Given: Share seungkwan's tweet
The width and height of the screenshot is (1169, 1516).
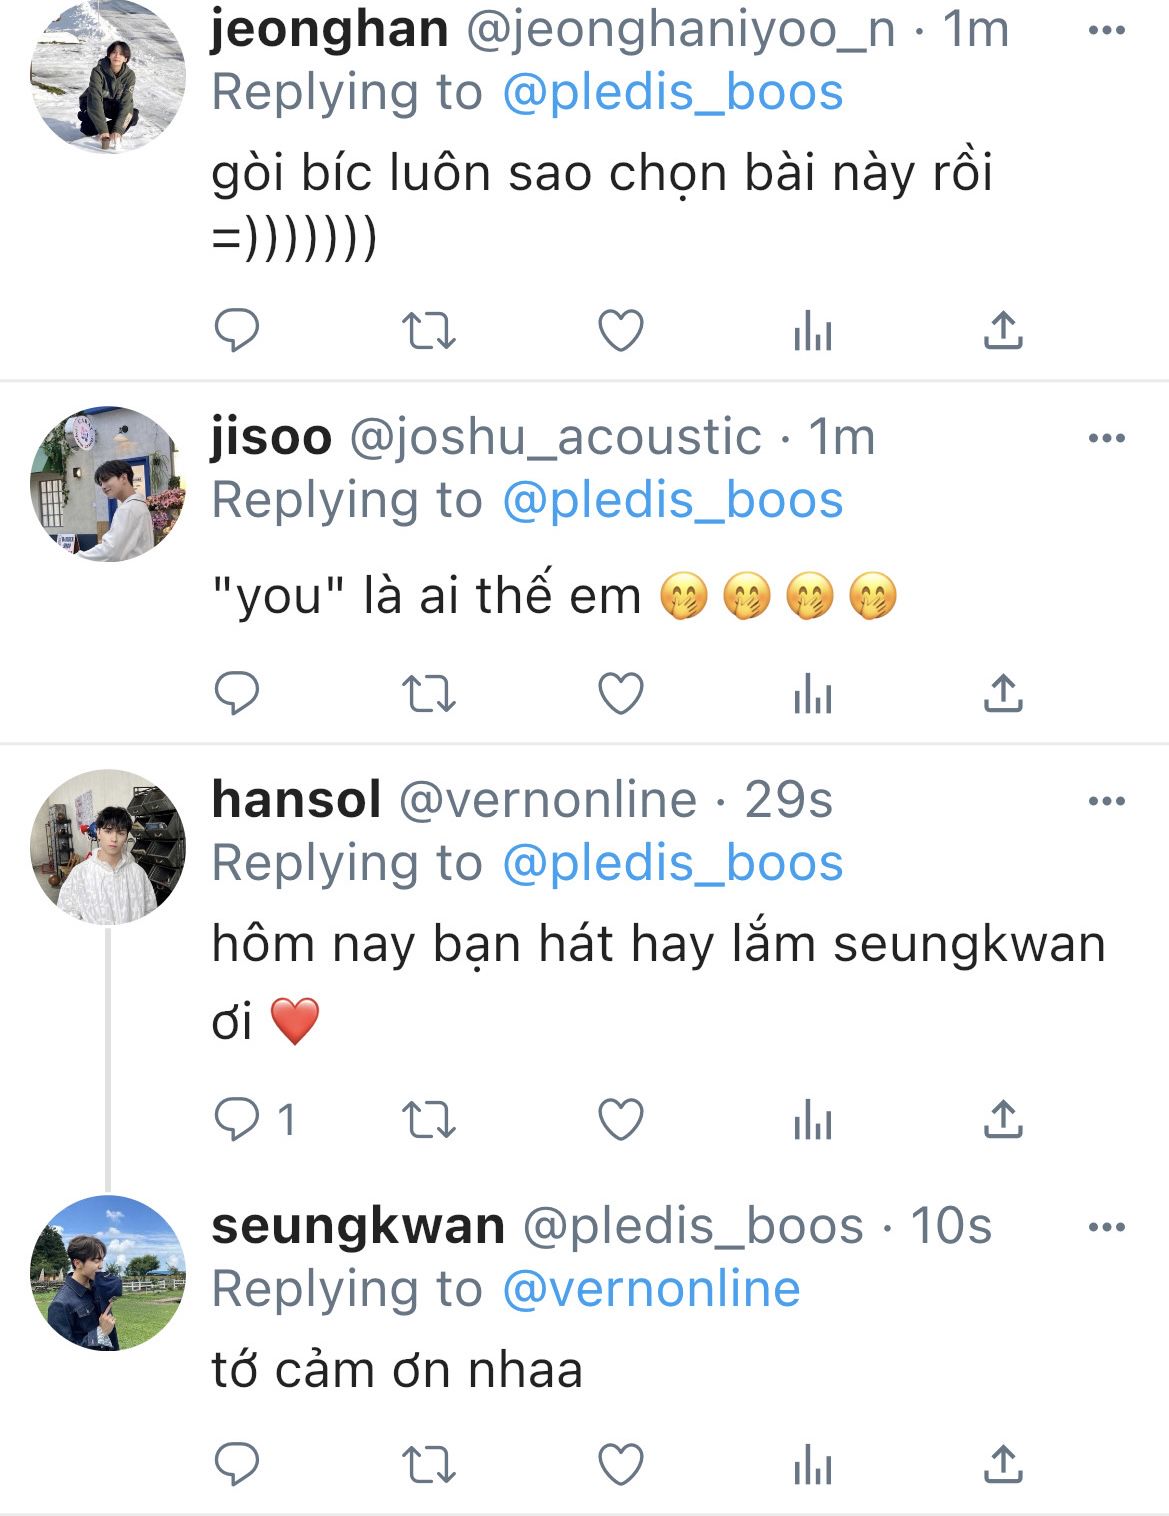Looking at the screenshot, I should tap(1002, 1466).
